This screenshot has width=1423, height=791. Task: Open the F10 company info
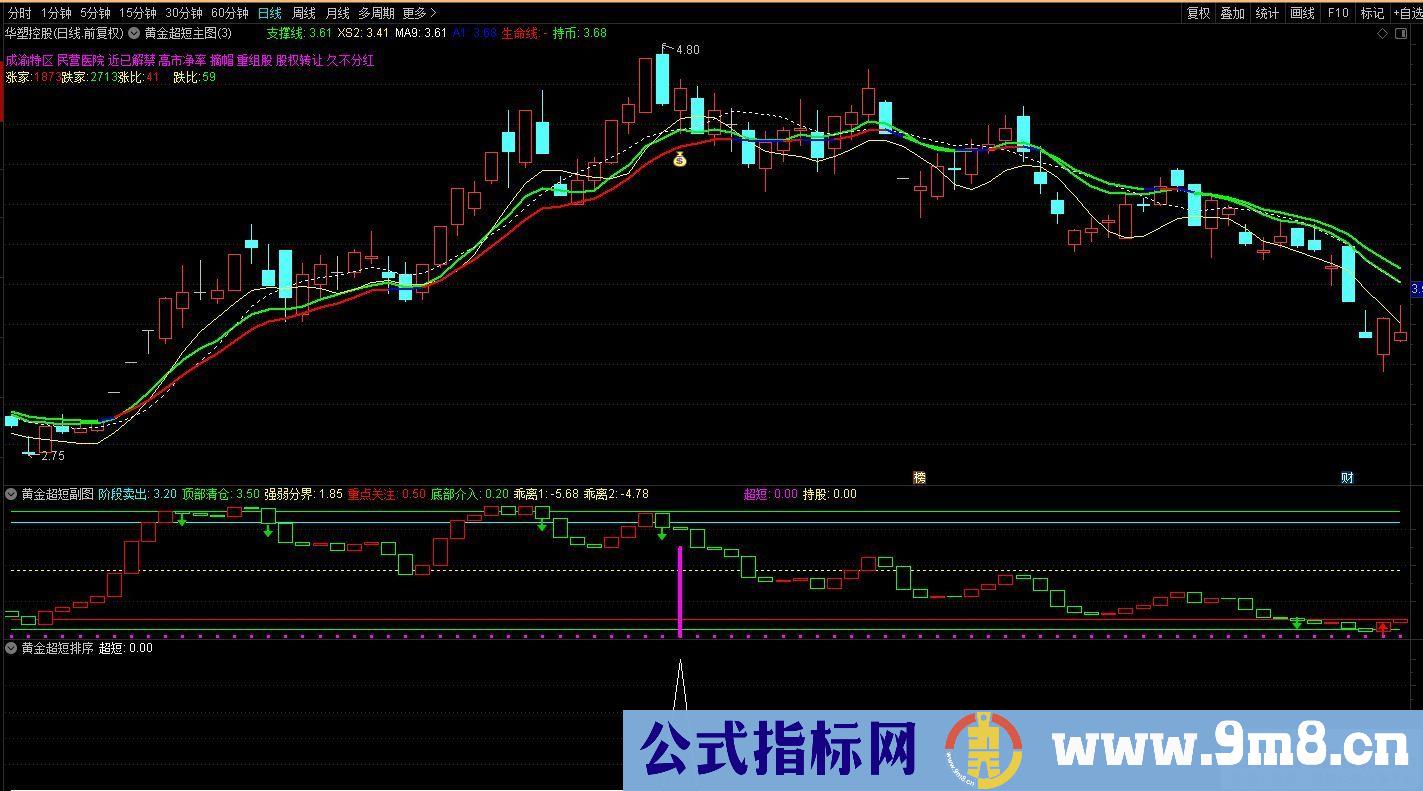tap(1337, 13)
